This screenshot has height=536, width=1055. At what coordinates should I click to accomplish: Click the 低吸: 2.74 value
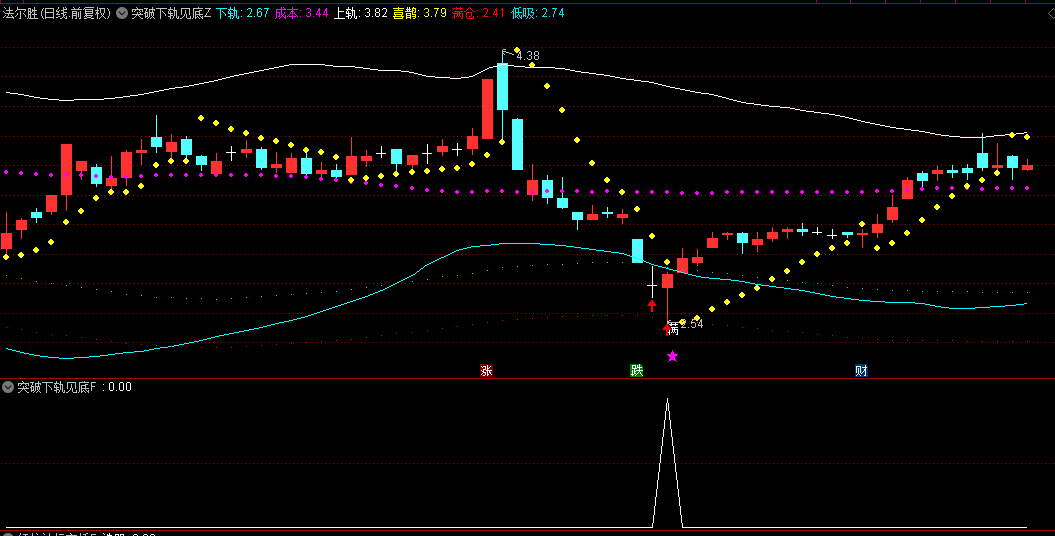point(538,13)
